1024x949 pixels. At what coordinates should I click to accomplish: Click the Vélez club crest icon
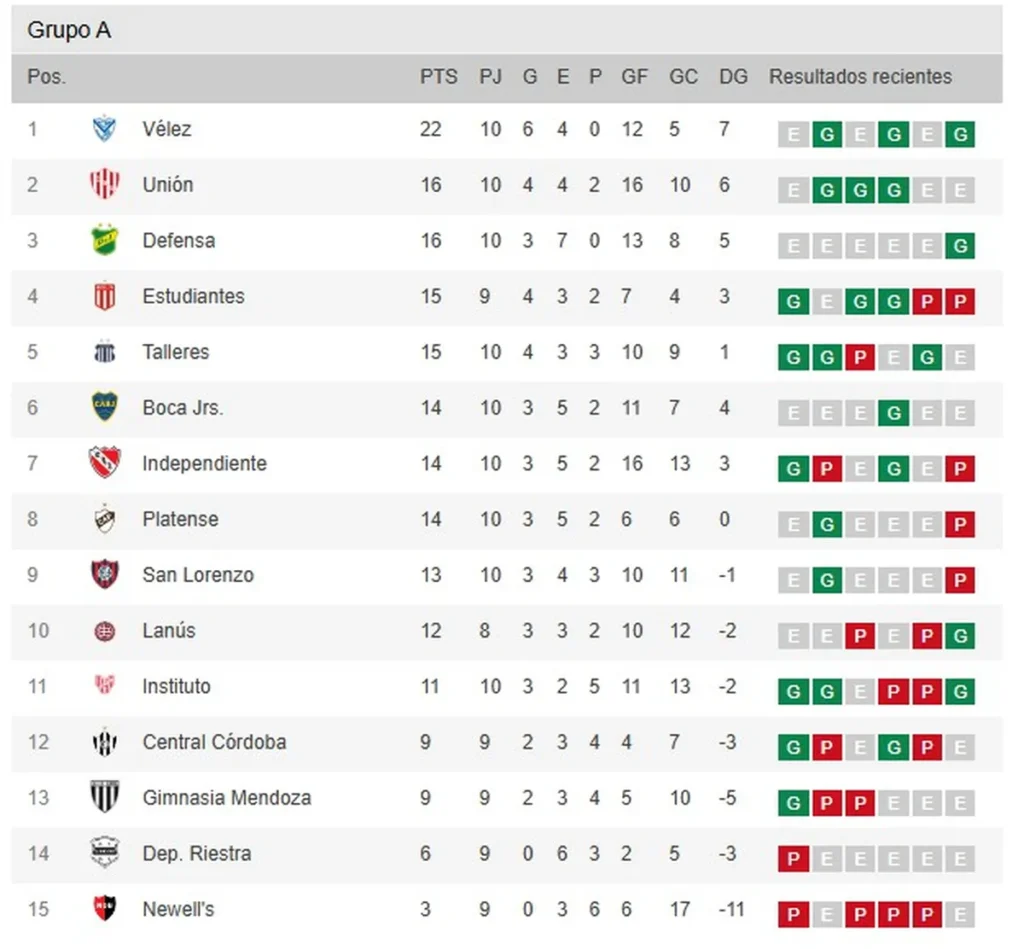tap(104, 129)
